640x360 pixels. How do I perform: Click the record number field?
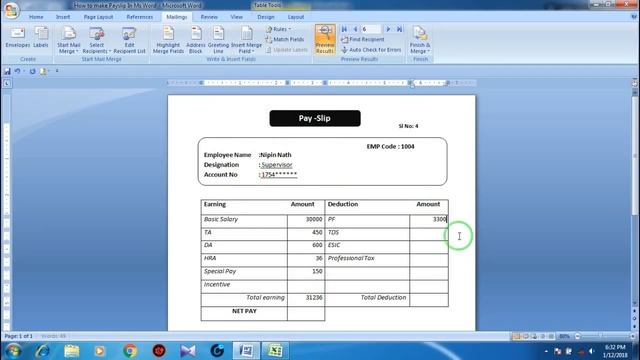[371, 29]
